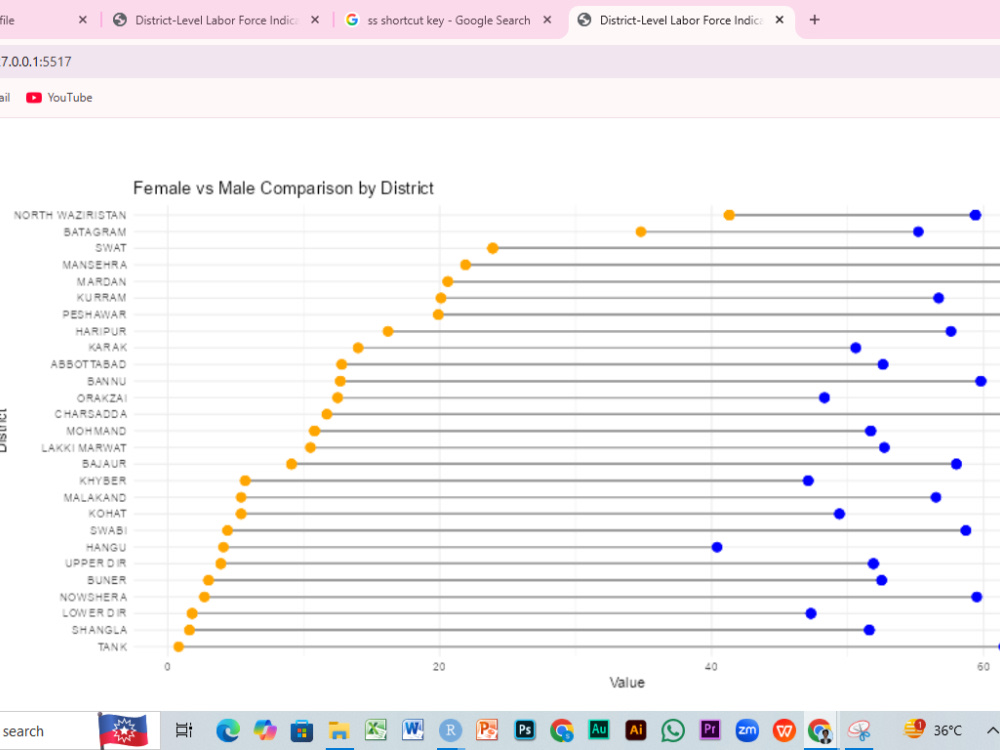Screen dimensions: 1000x750
Task: Open Chrome profile icon beside WPS
Action: (820, 730)
